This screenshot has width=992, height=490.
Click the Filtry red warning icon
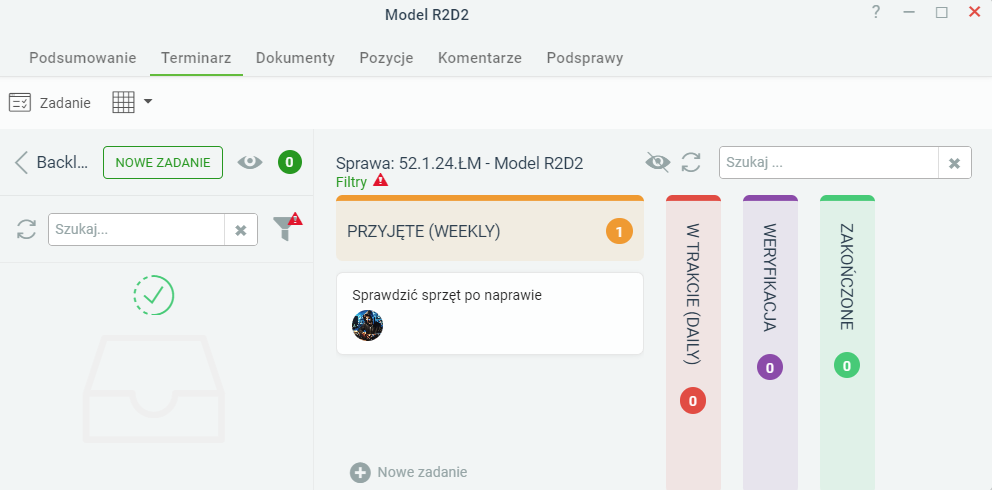(x=380, y=181)
